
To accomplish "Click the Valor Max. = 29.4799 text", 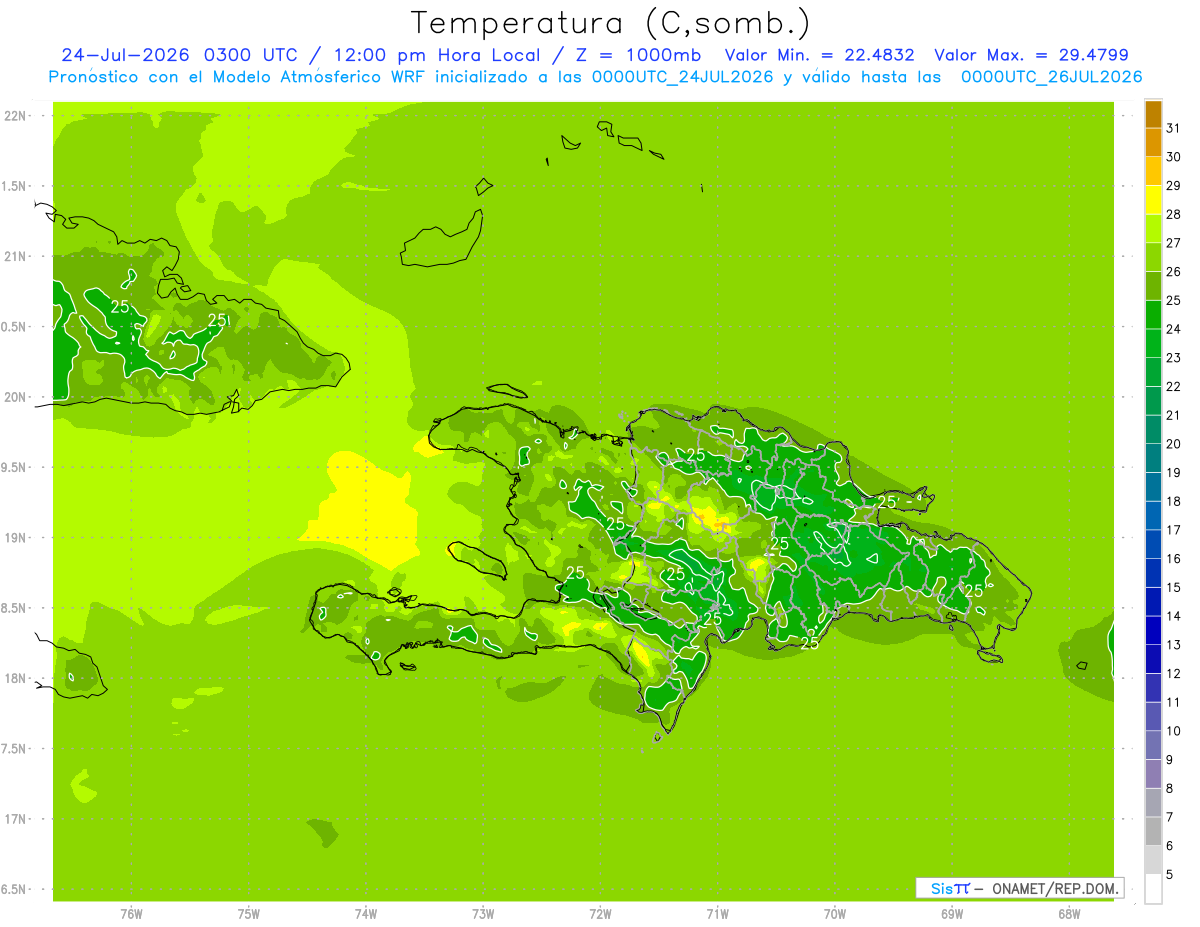I will 1031,55.
